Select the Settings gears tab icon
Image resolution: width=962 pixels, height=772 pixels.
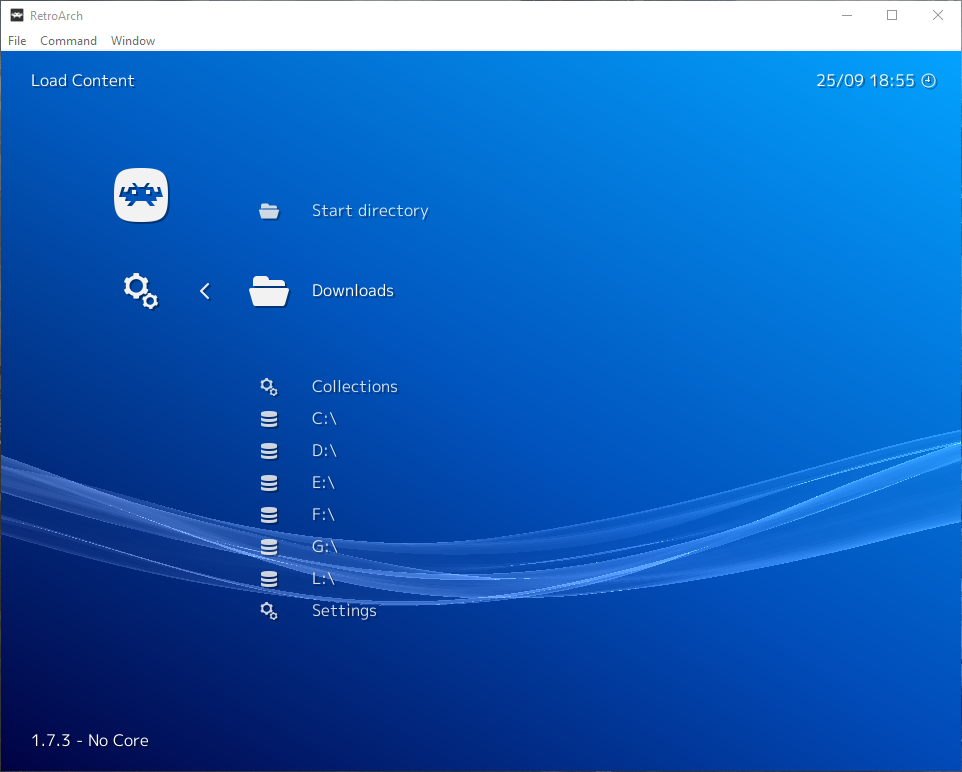point(141,291)
